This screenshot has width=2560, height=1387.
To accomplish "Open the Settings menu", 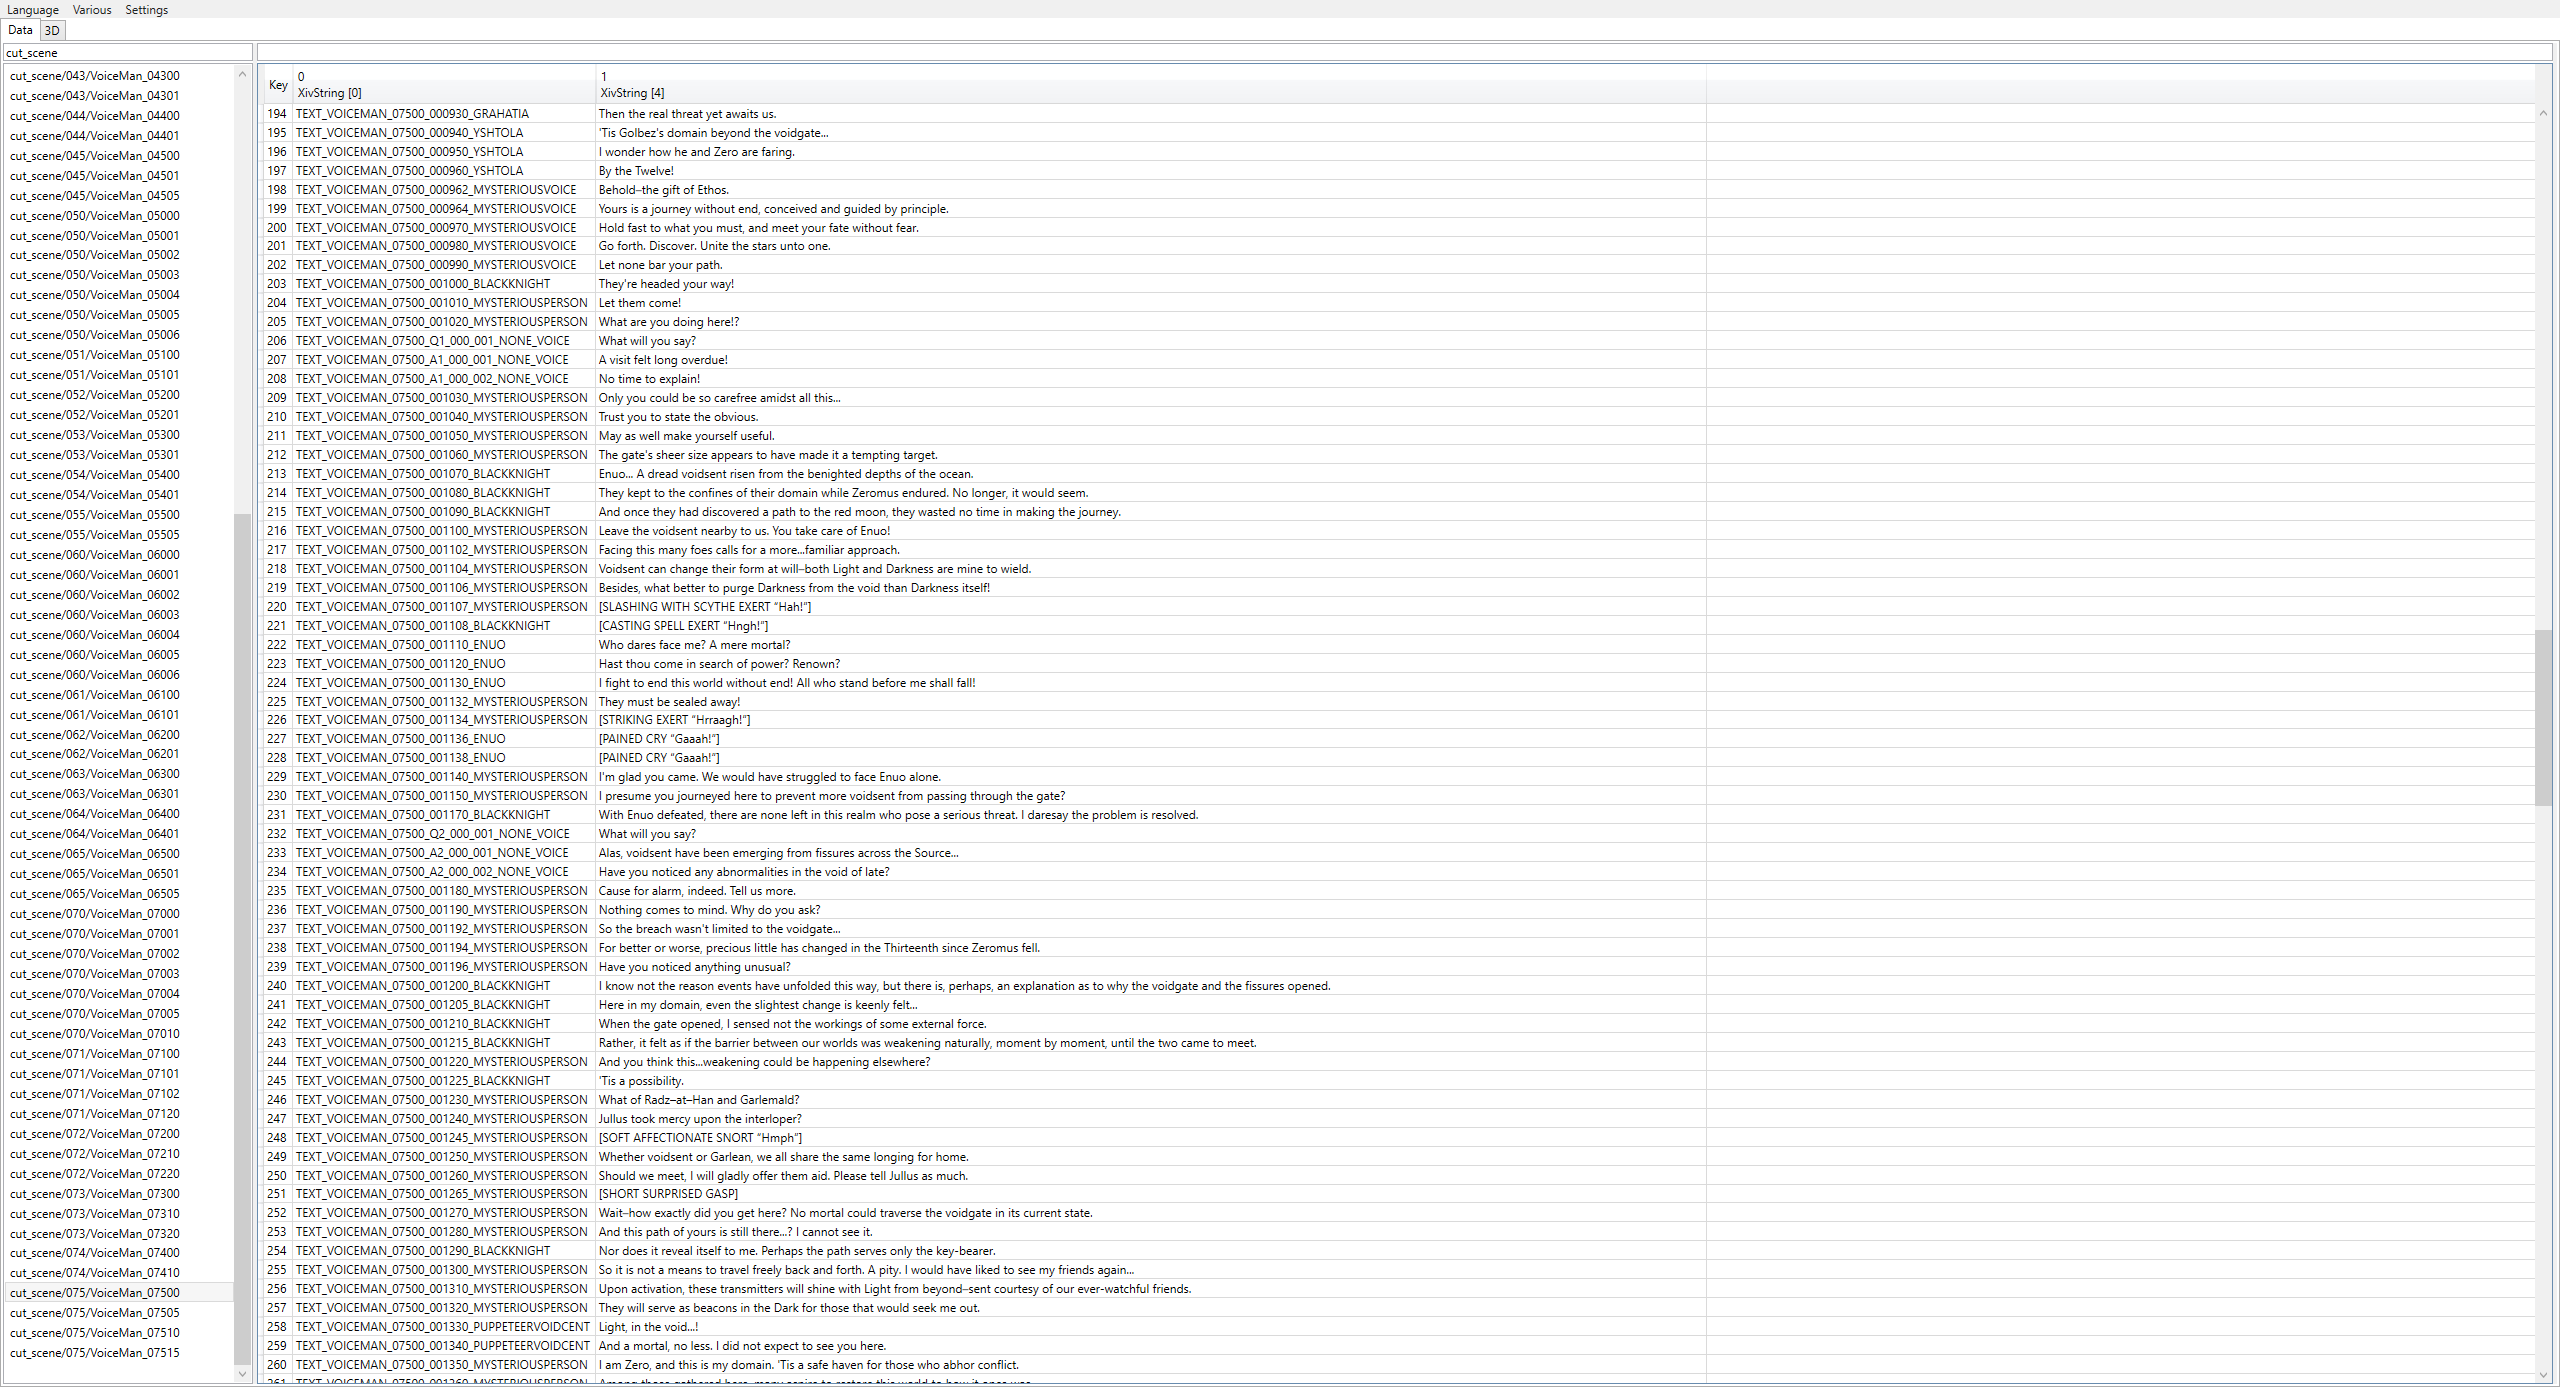I will click(146, 10).
